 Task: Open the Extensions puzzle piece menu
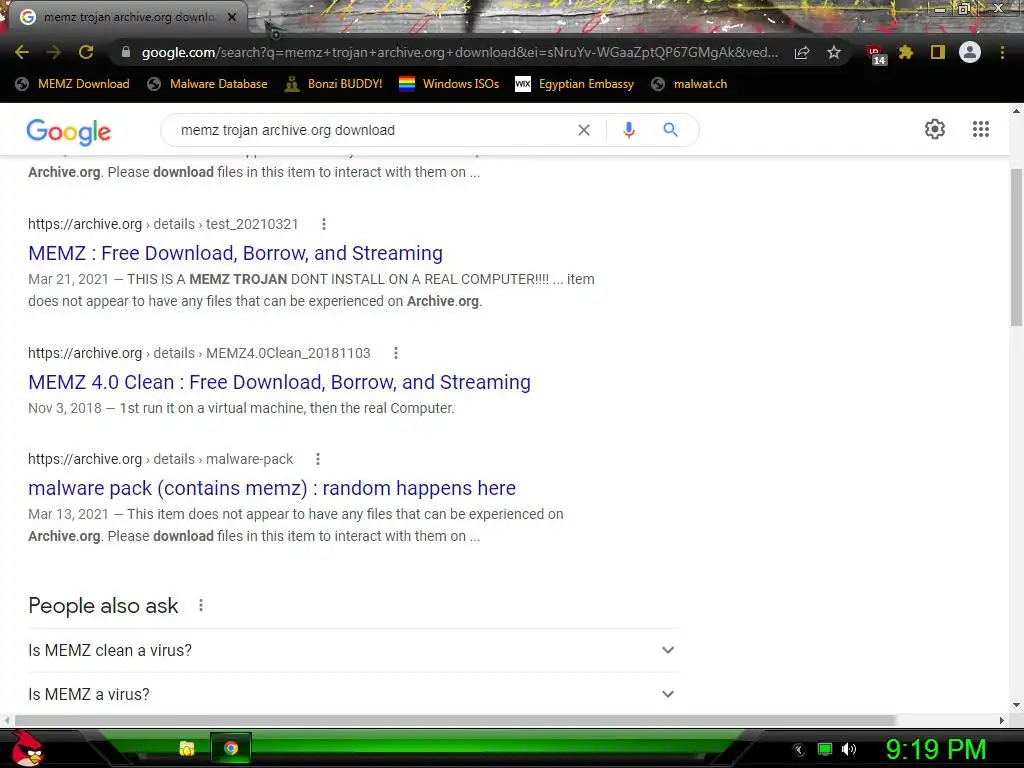click(906, 52)
